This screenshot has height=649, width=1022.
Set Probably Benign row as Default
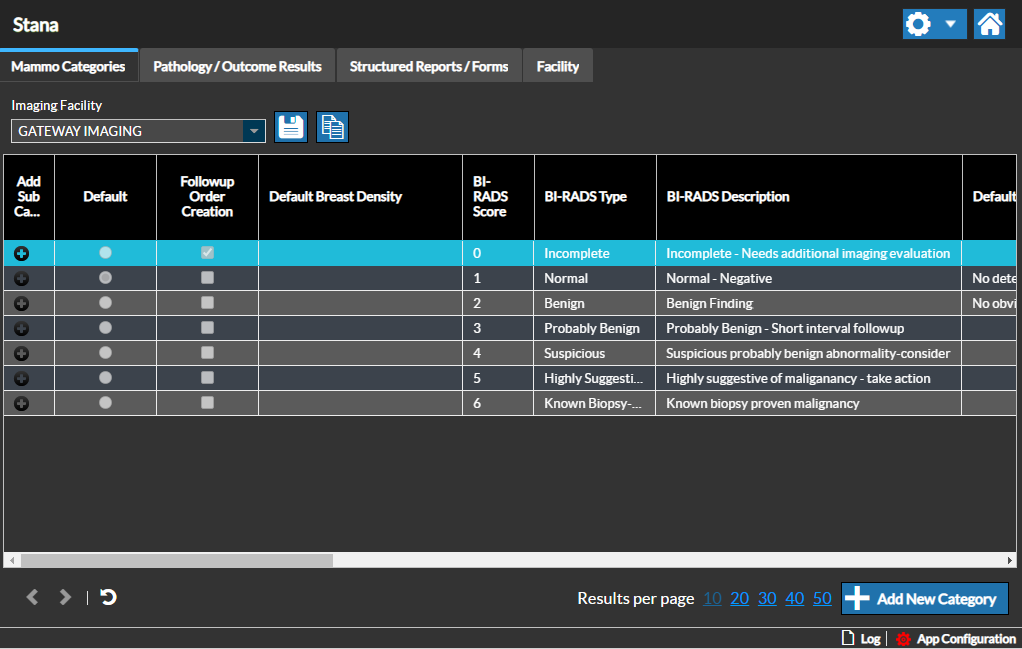105,328
